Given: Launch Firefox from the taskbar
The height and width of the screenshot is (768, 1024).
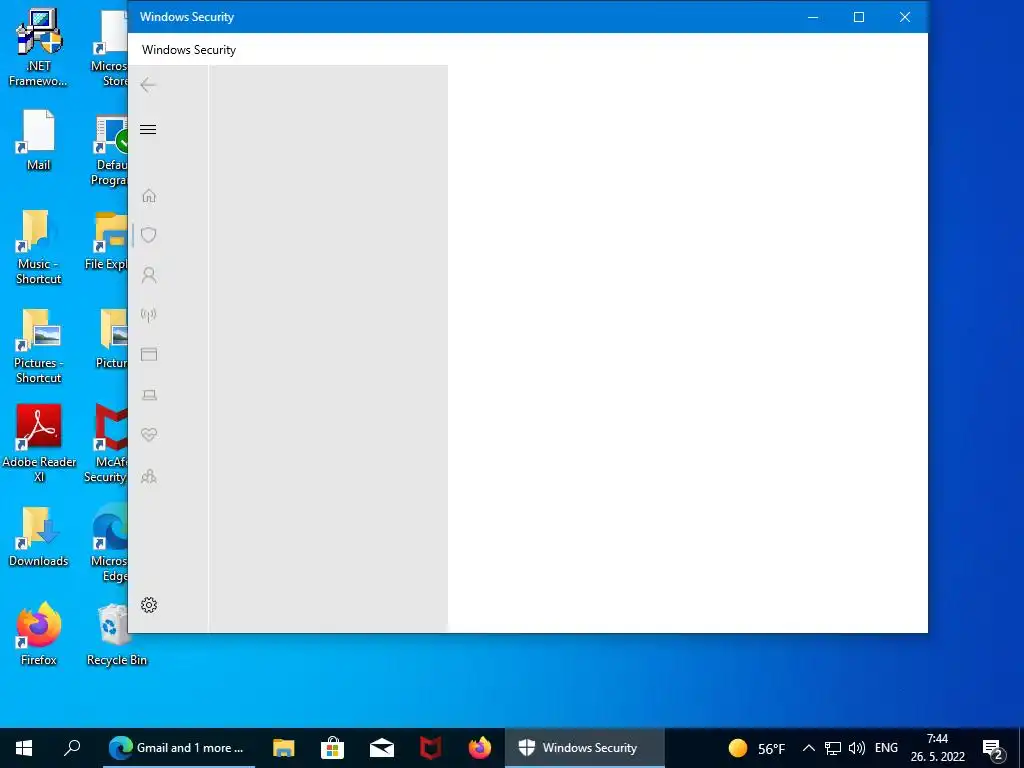Looking at the screenshot, I should (x=479, y=748).
